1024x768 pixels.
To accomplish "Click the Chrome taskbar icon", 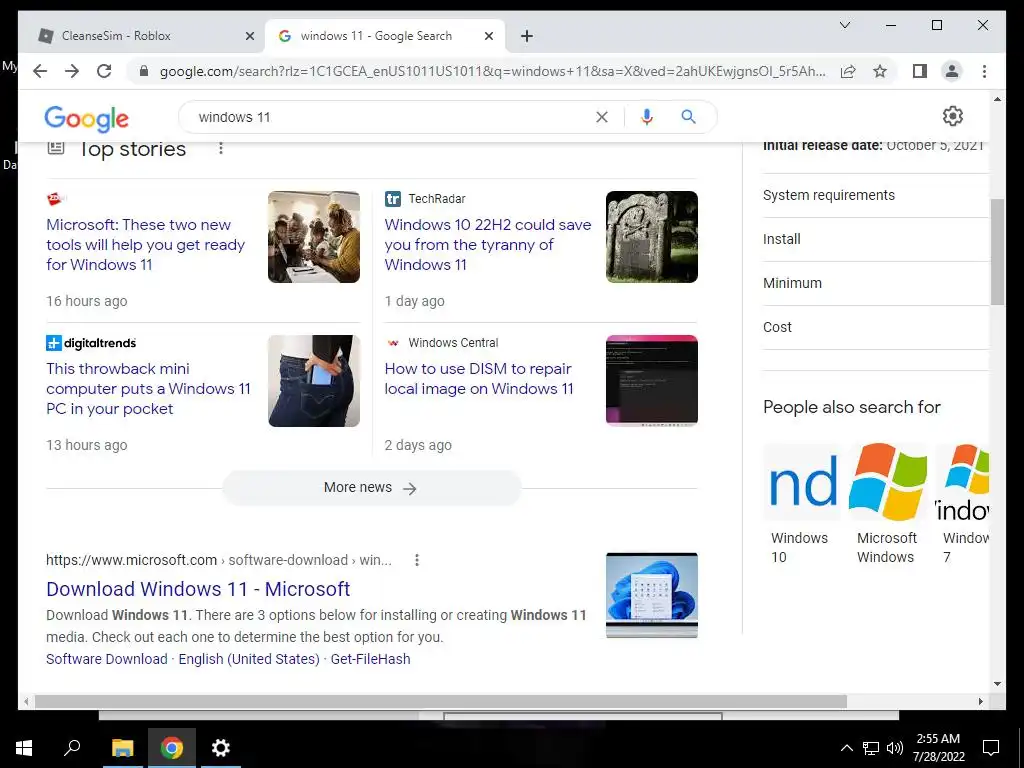I will point(172,748).
